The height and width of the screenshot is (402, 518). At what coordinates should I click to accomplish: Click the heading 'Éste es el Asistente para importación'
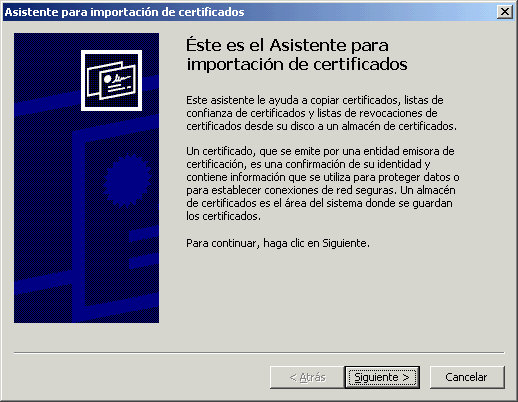coord(297,54)
